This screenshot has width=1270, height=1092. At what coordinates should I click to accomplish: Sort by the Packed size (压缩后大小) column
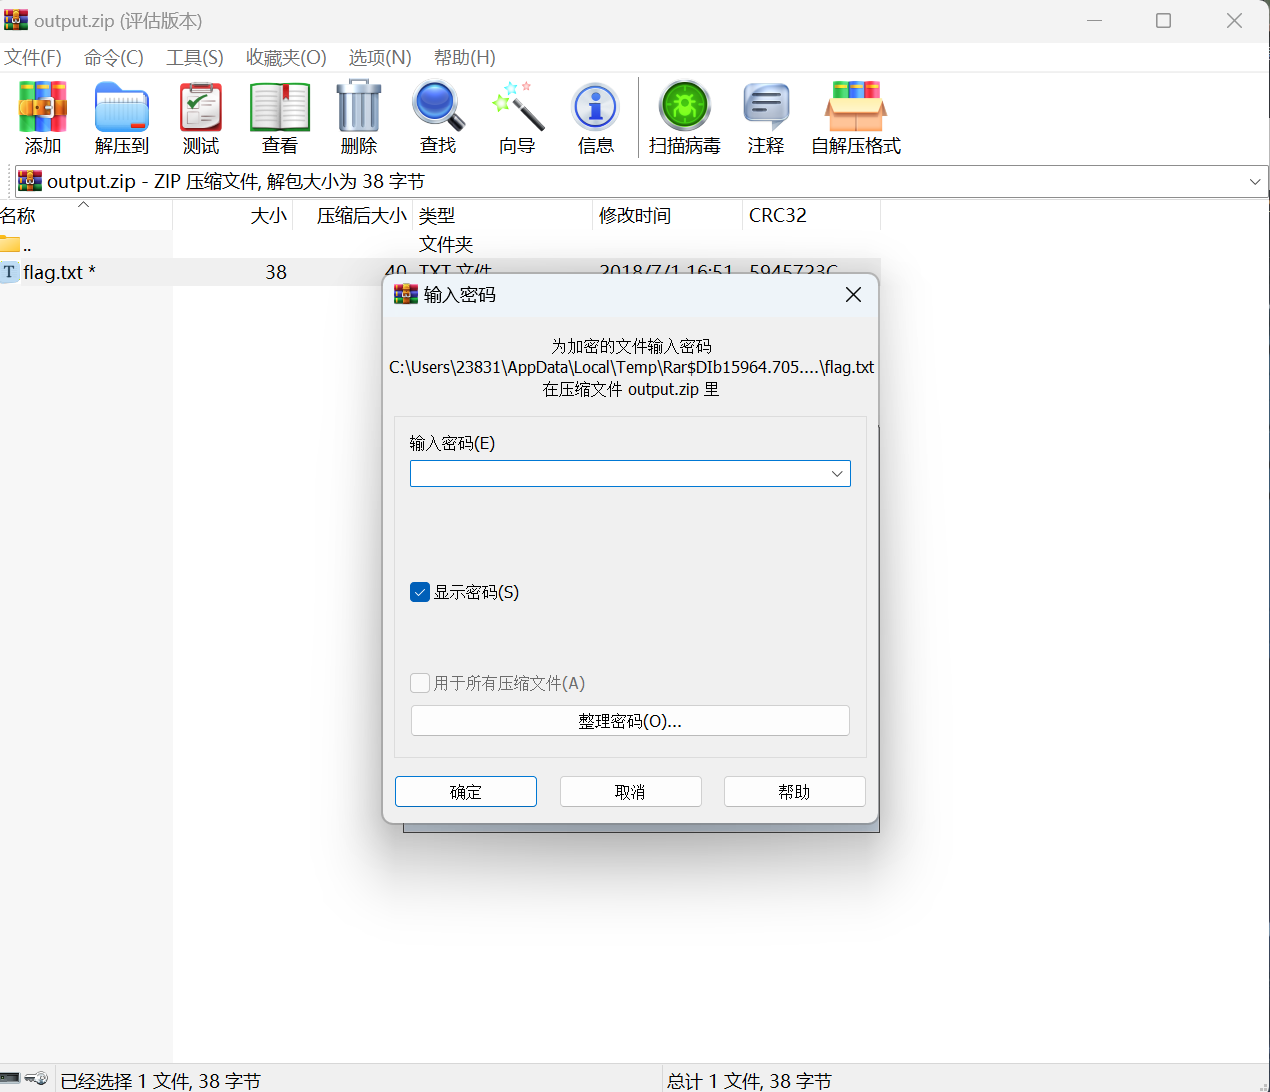[353, 215]
